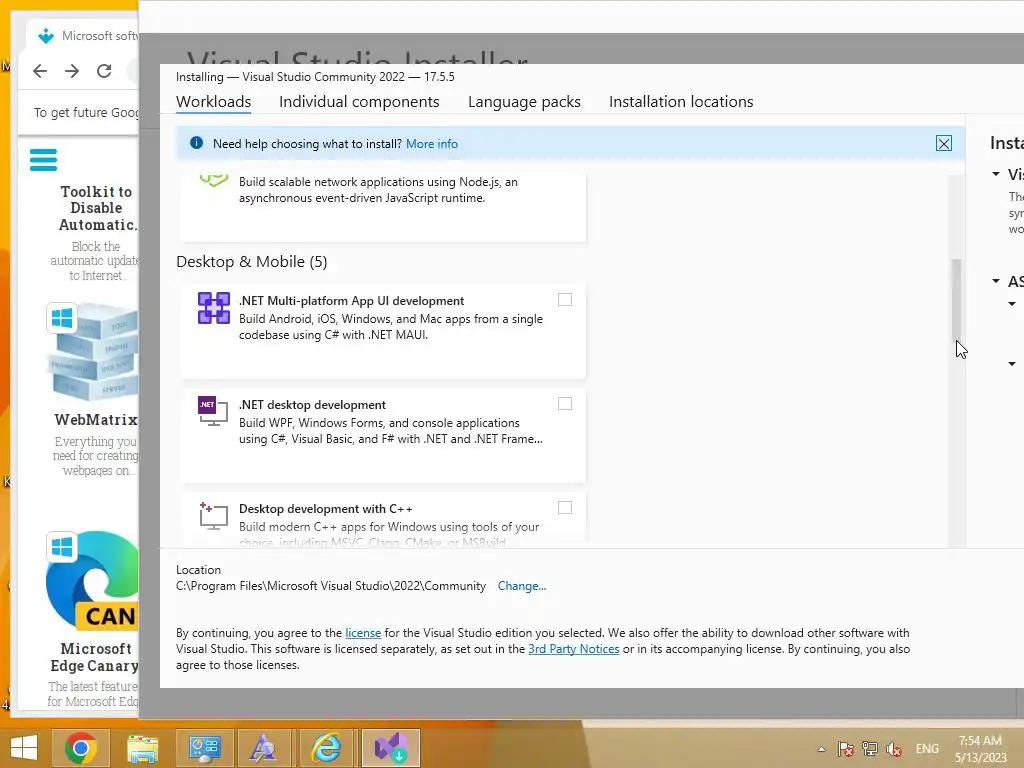This screenshot has width=1024, height=768.
Task: Click the Desktop & Mobile (5) heading
Action: [251, 262]
